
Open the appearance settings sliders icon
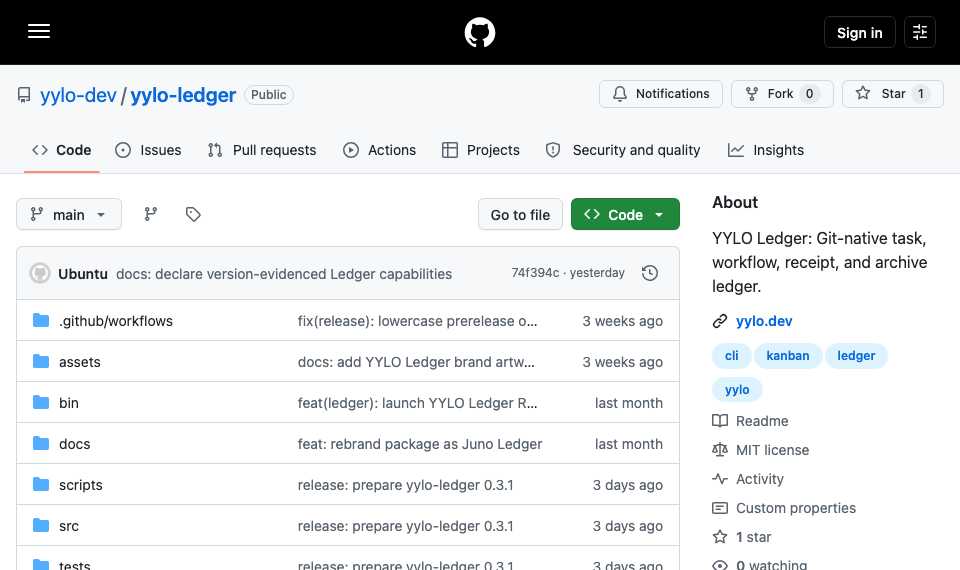coord(920,32)
